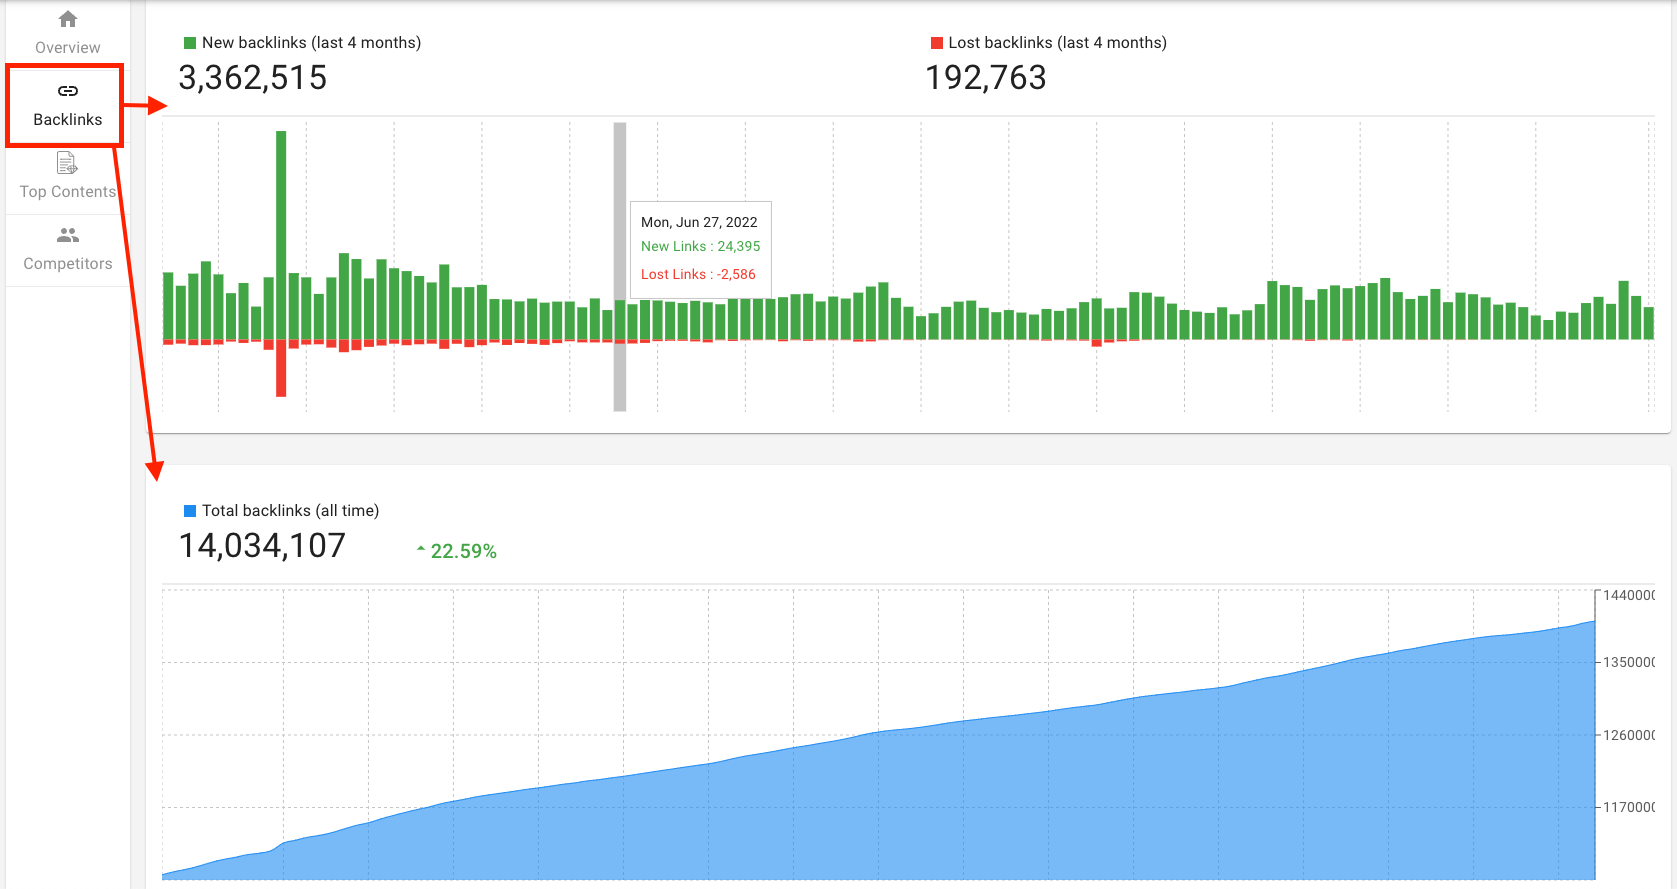Select the longest red lost-links bar
The height and width of the screenshot is (889, 1677).
tap(281, 369)
